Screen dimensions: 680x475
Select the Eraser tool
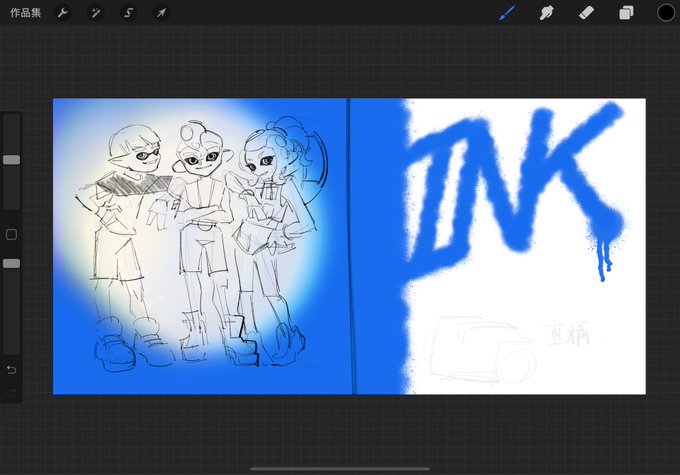pos(586,13)
